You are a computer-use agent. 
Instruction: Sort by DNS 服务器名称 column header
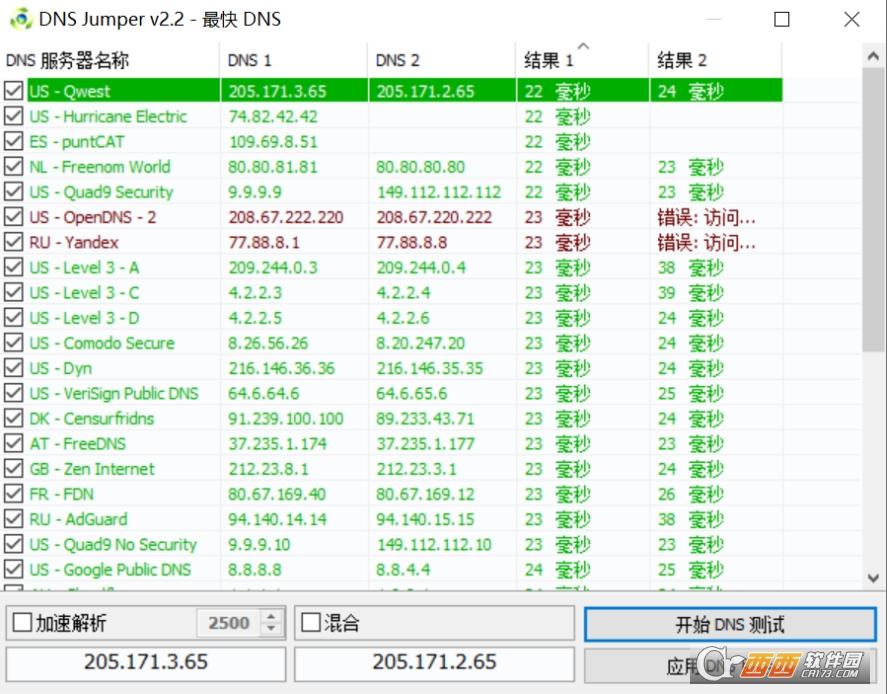[x=110, y=60]
